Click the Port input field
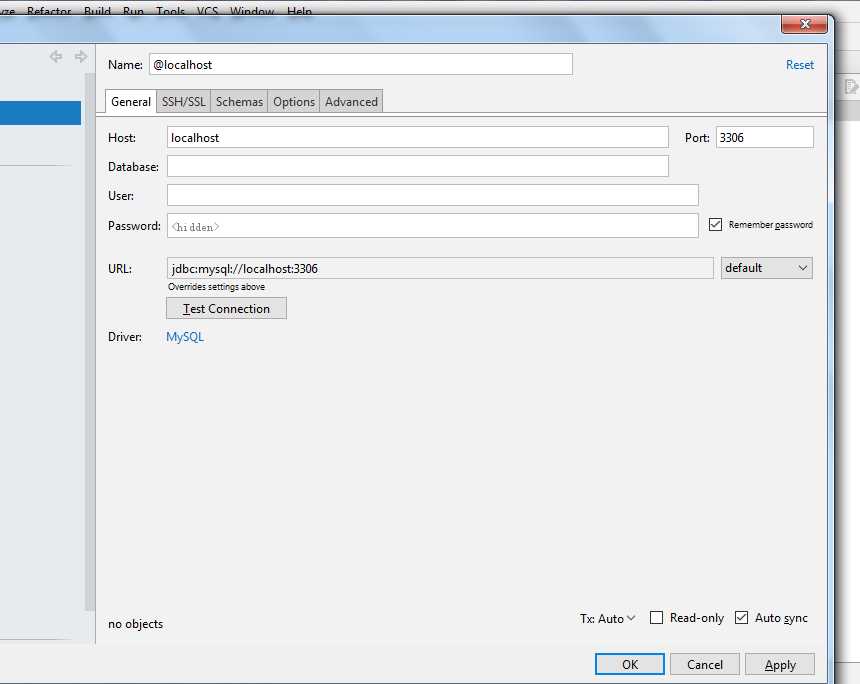The height and width of the screenshot is (684, 860). tap(765, 137)
